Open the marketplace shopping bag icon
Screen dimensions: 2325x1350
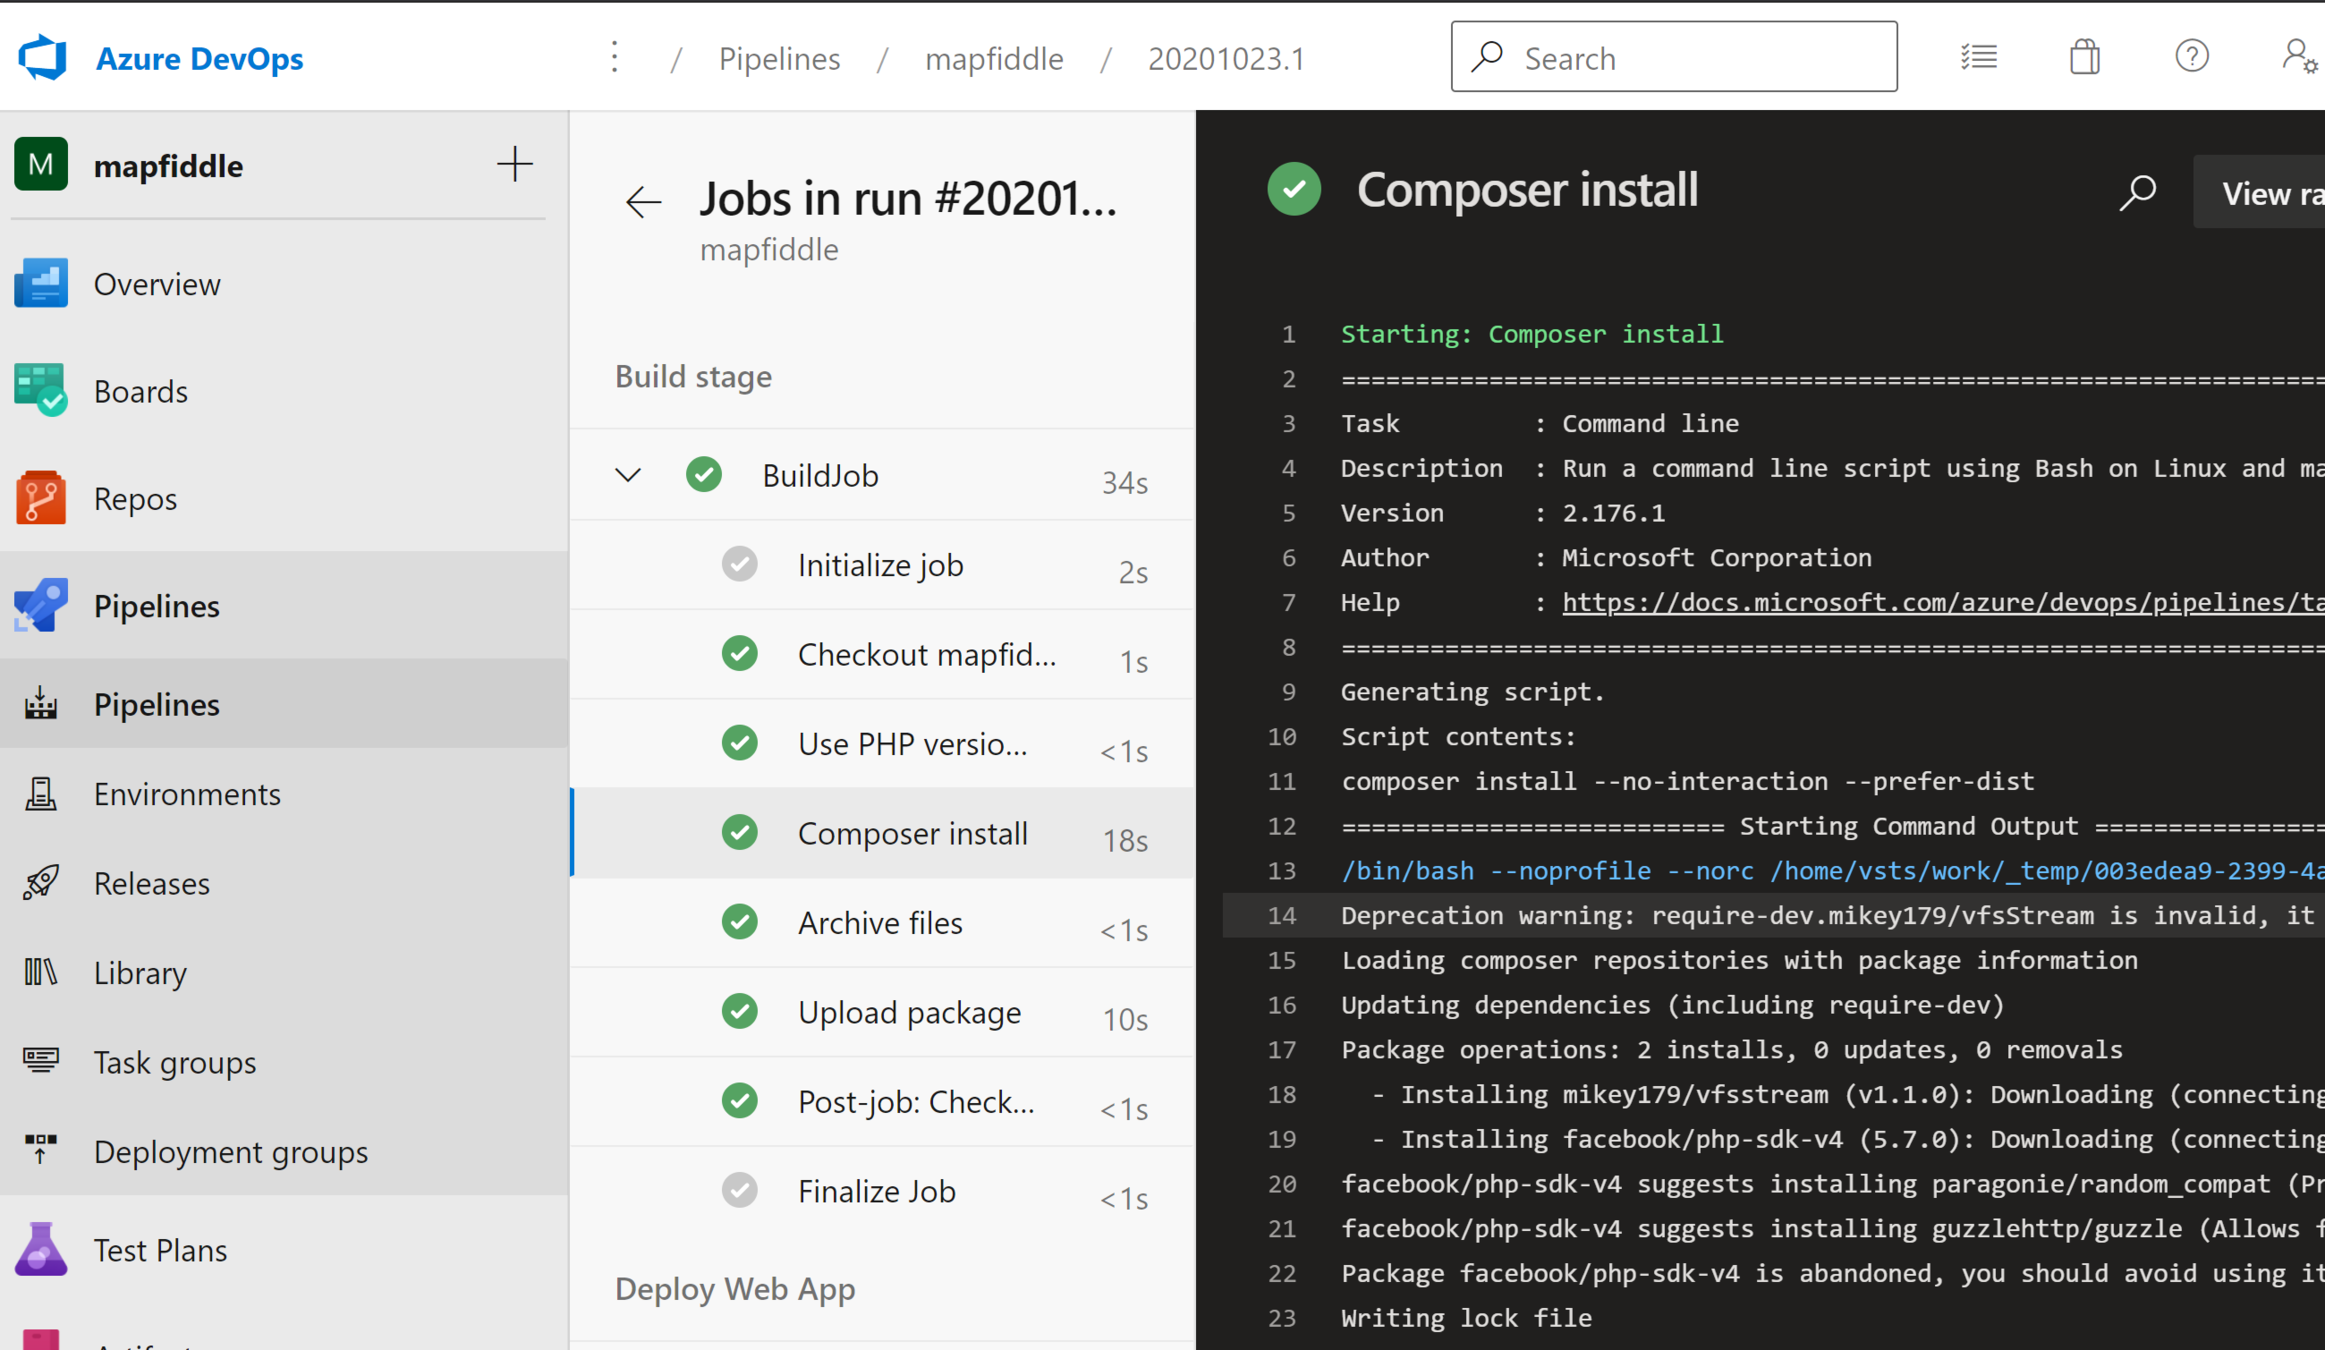pyautogui.click(x=2084, y=57)
